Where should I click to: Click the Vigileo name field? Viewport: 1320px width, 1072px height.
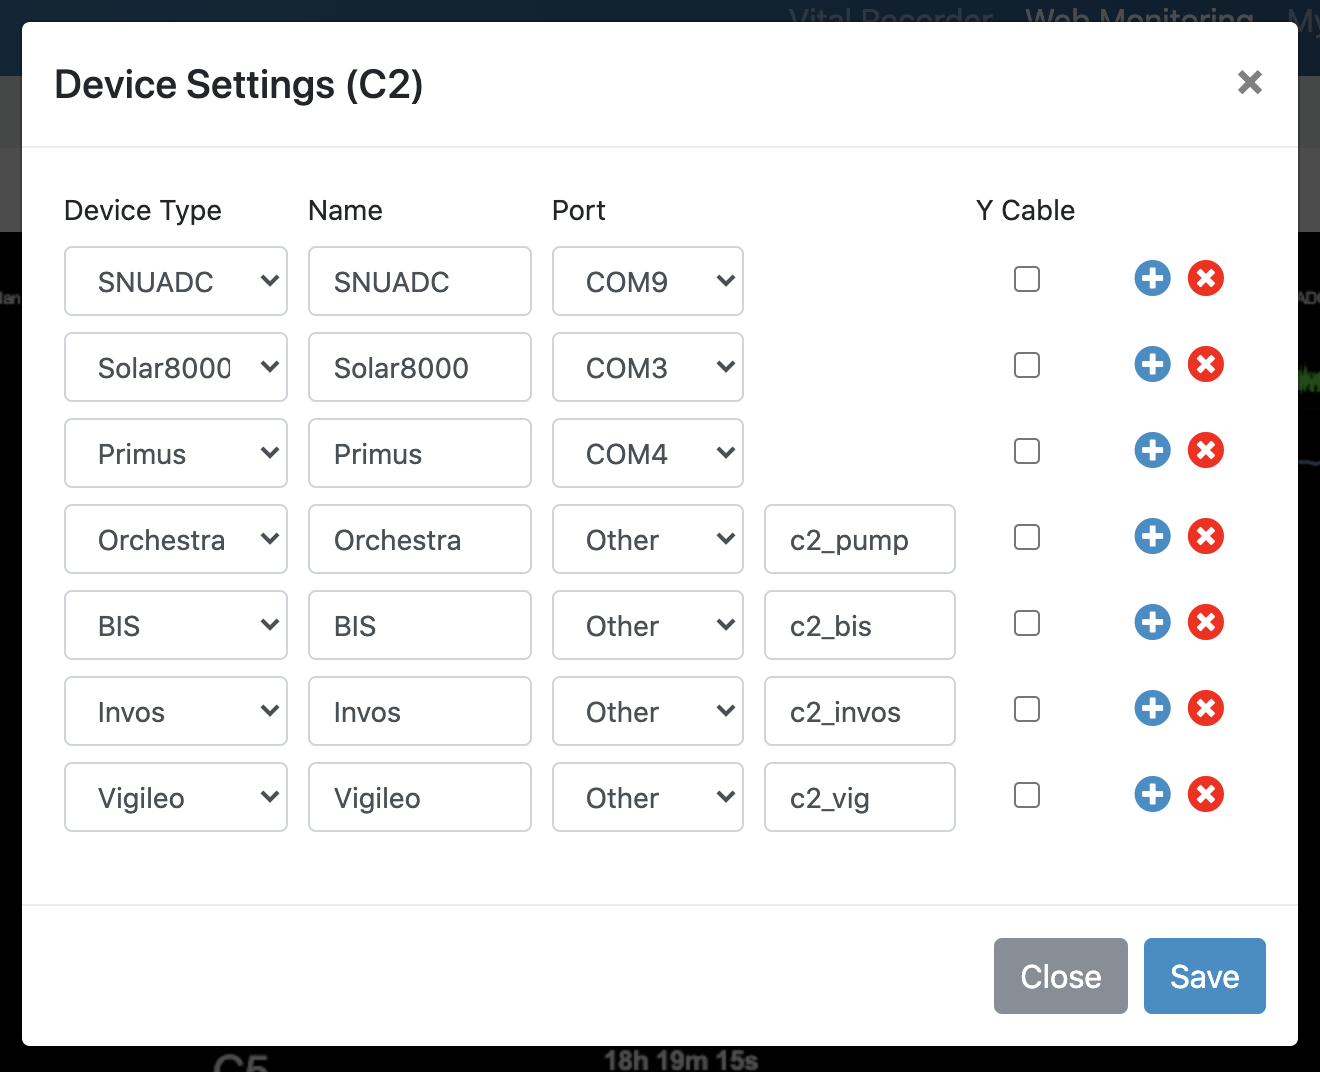pyautogui.click(x=420, y=797)
